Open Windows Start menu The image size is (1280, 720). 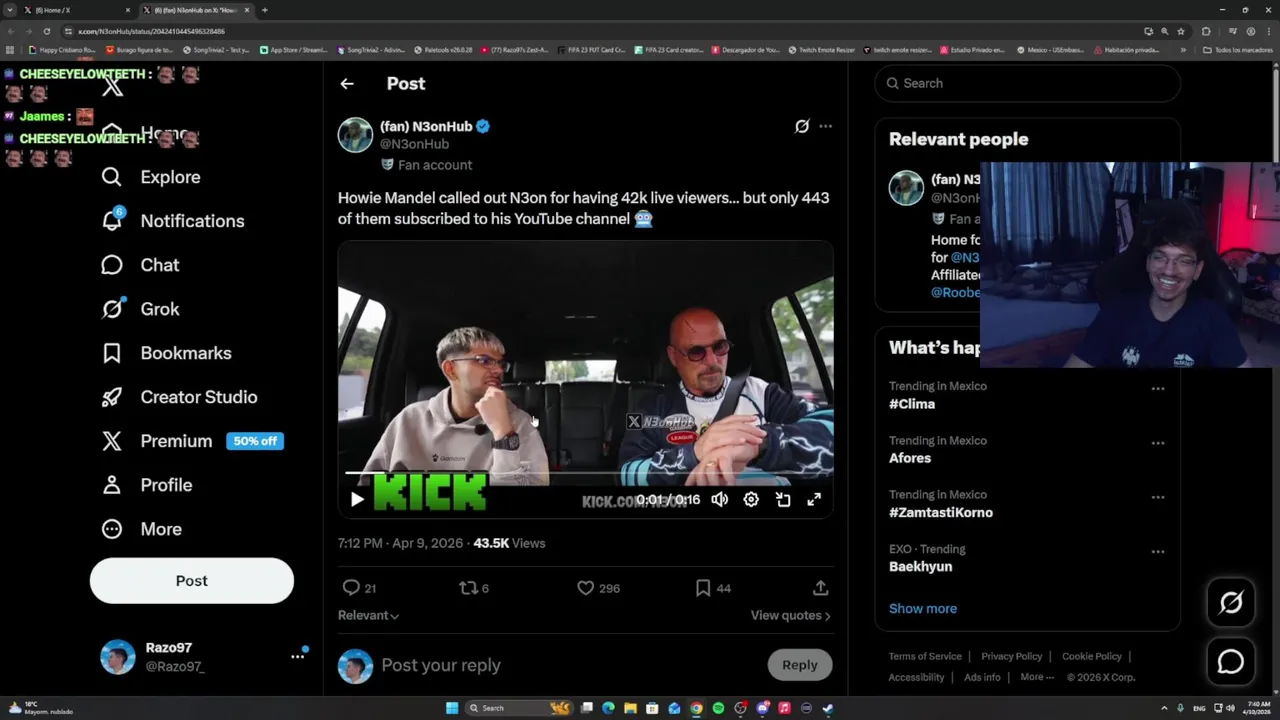pos(452,708)
